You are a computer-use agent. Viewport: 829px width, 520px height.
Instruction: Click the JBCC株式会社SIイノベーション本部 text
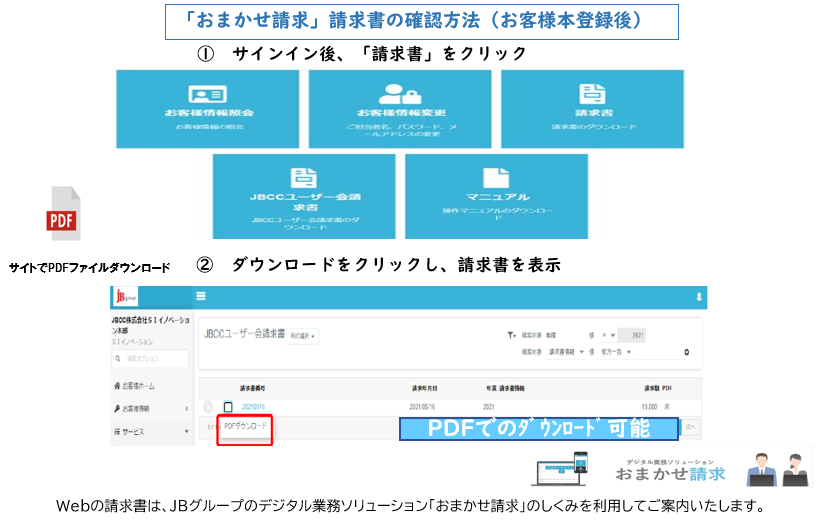click(x=151, y=325)
